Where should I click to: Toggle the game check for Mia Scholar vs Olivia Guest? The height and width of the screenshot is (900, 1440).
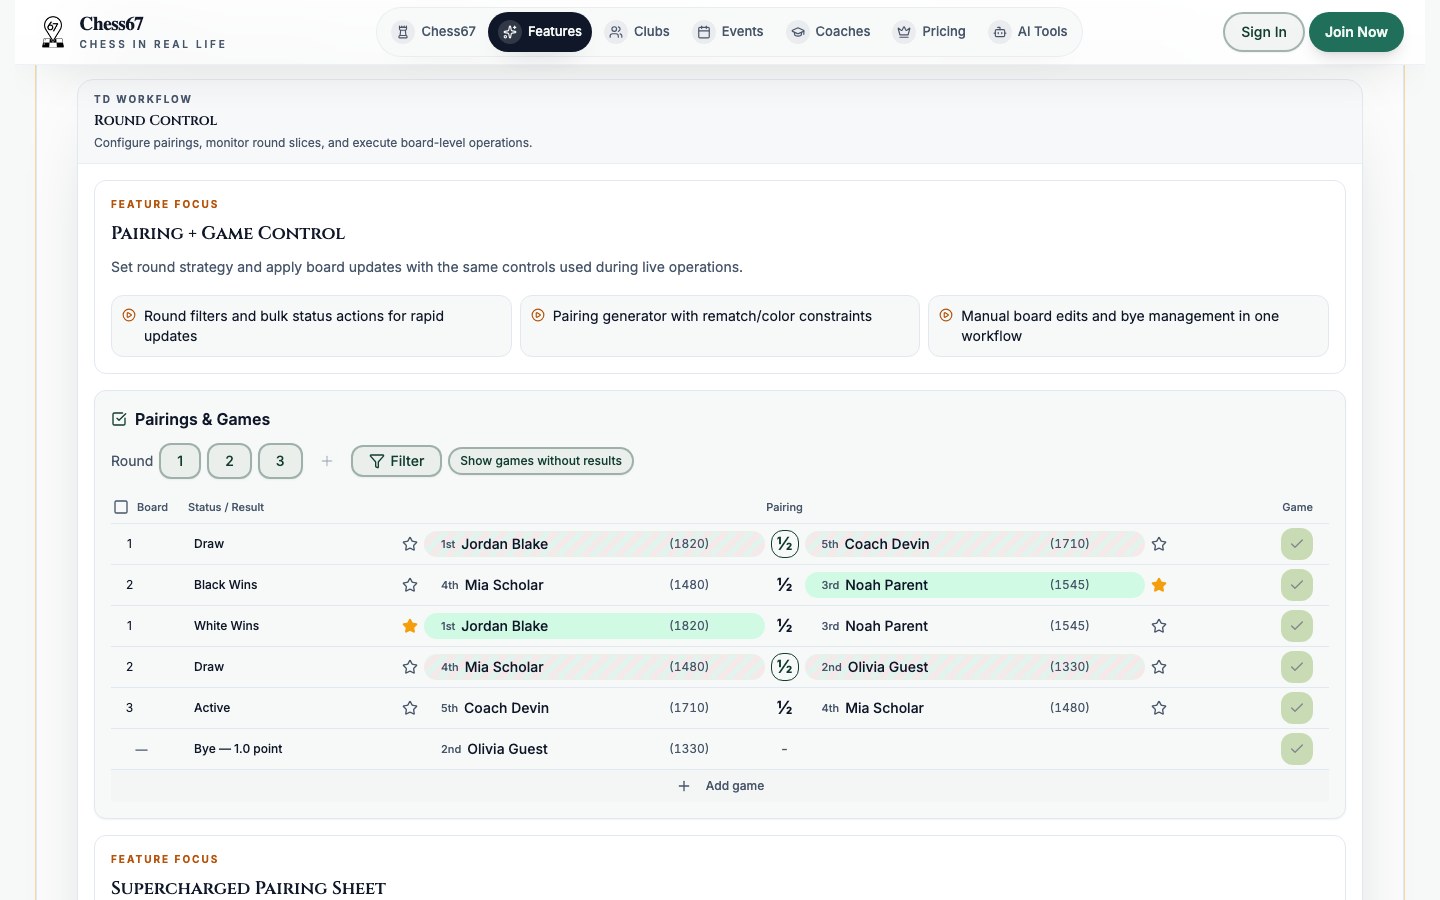tap(1297, 667)
